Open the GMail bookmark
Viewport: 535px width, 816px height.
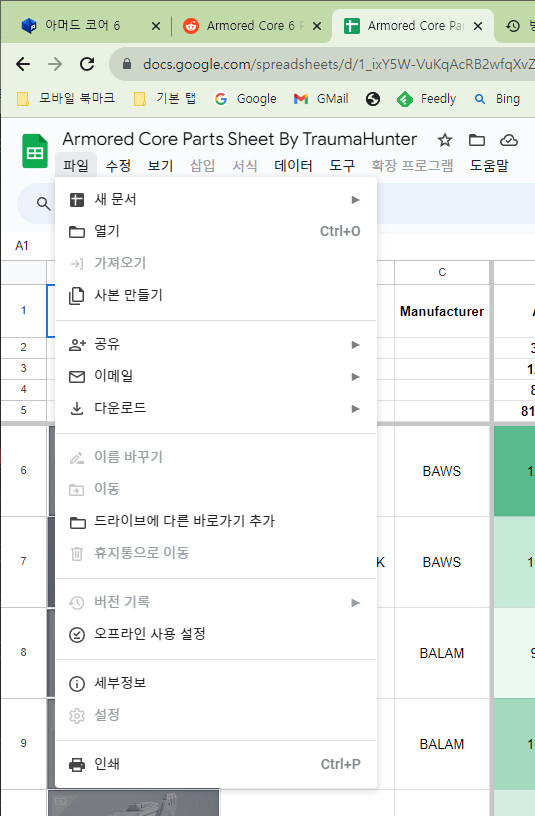tap(321, 99)
